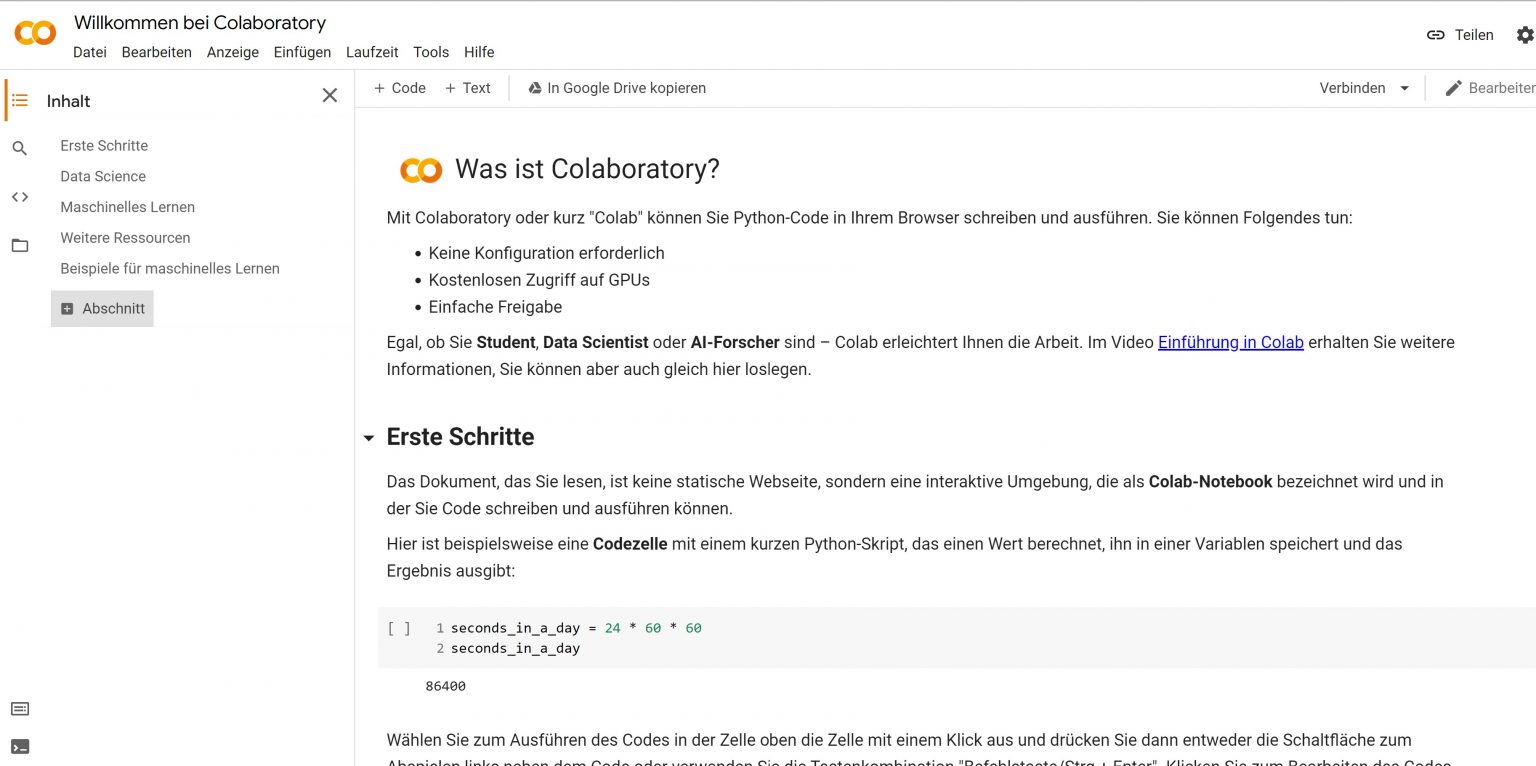Open the Laufzeit menu
1536x766 pixels.
[x=371, y=52]
